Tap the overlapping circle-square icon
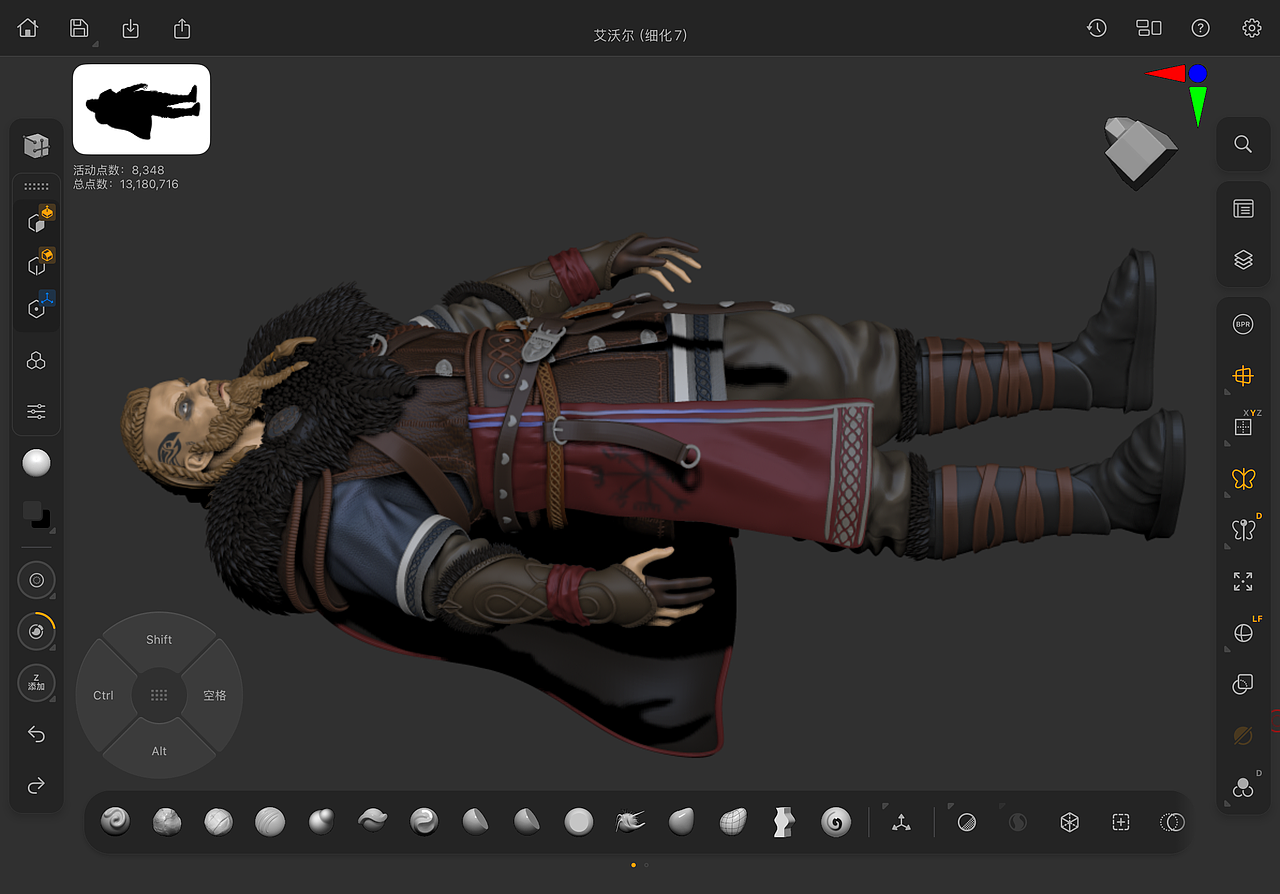1280x894 pixels. click(x=1243, y=684)
